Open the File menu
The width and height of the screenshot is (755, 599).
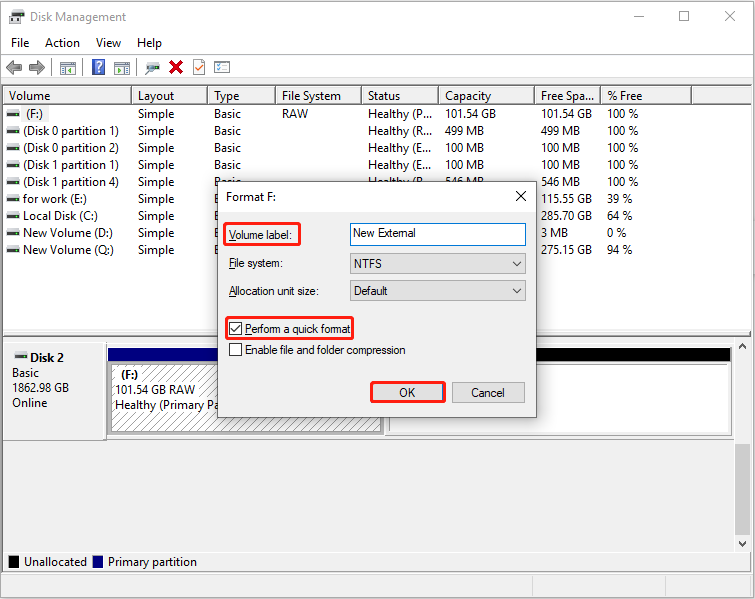[x=20, y=43]
